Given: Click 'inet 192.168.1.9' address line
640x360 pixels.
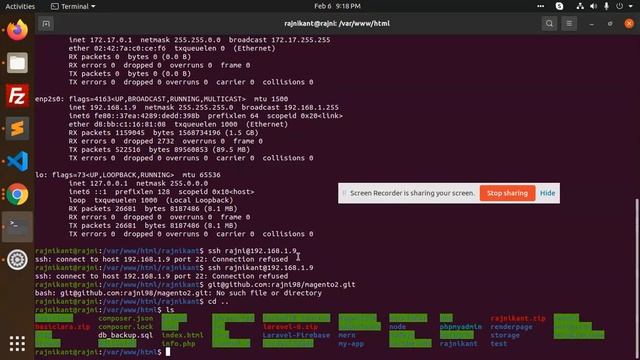Looking at the screenshot, I should 204,107.
